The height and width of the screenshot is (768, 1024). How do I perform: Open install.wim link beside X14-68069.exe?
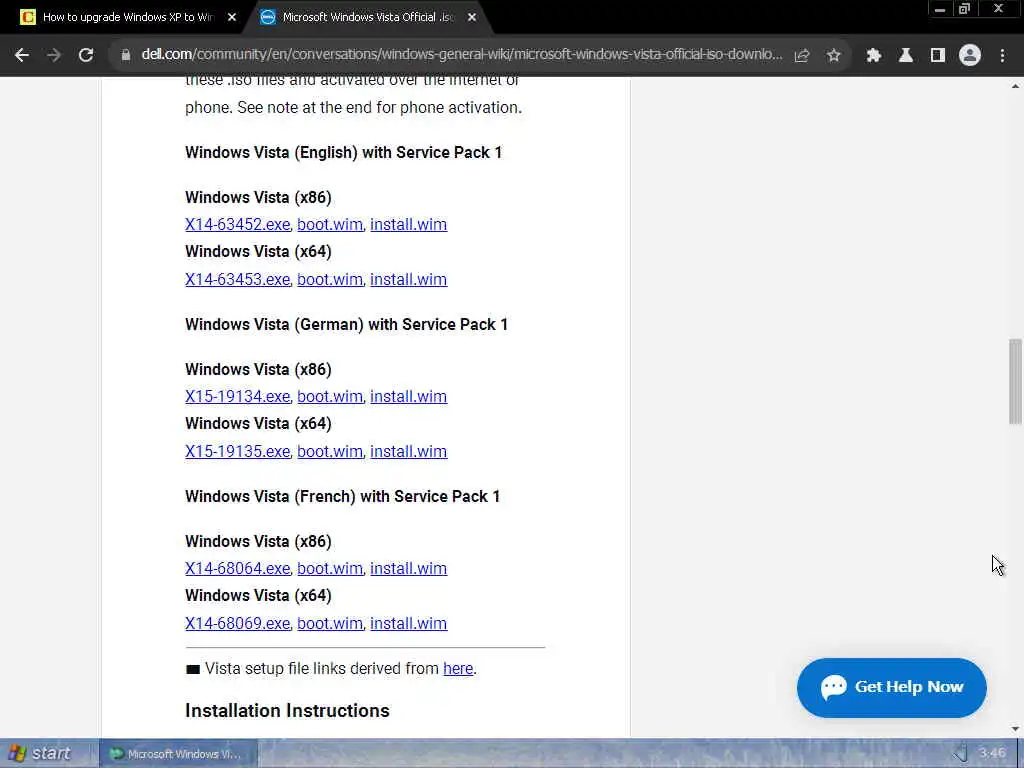tap(408, 623)
